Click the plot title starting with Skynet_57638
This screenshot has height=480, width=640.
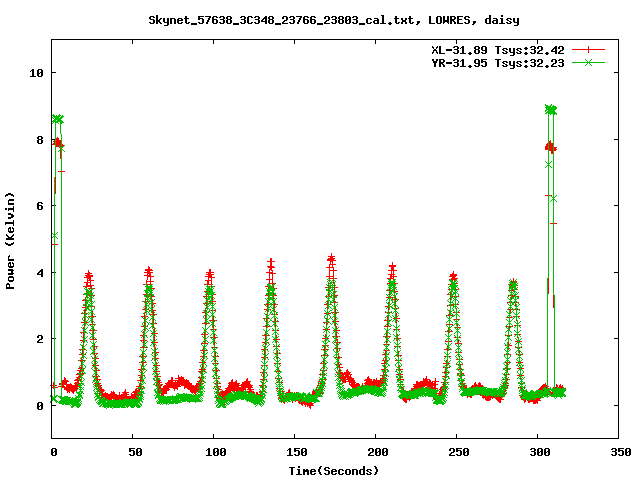coord(333,20)
